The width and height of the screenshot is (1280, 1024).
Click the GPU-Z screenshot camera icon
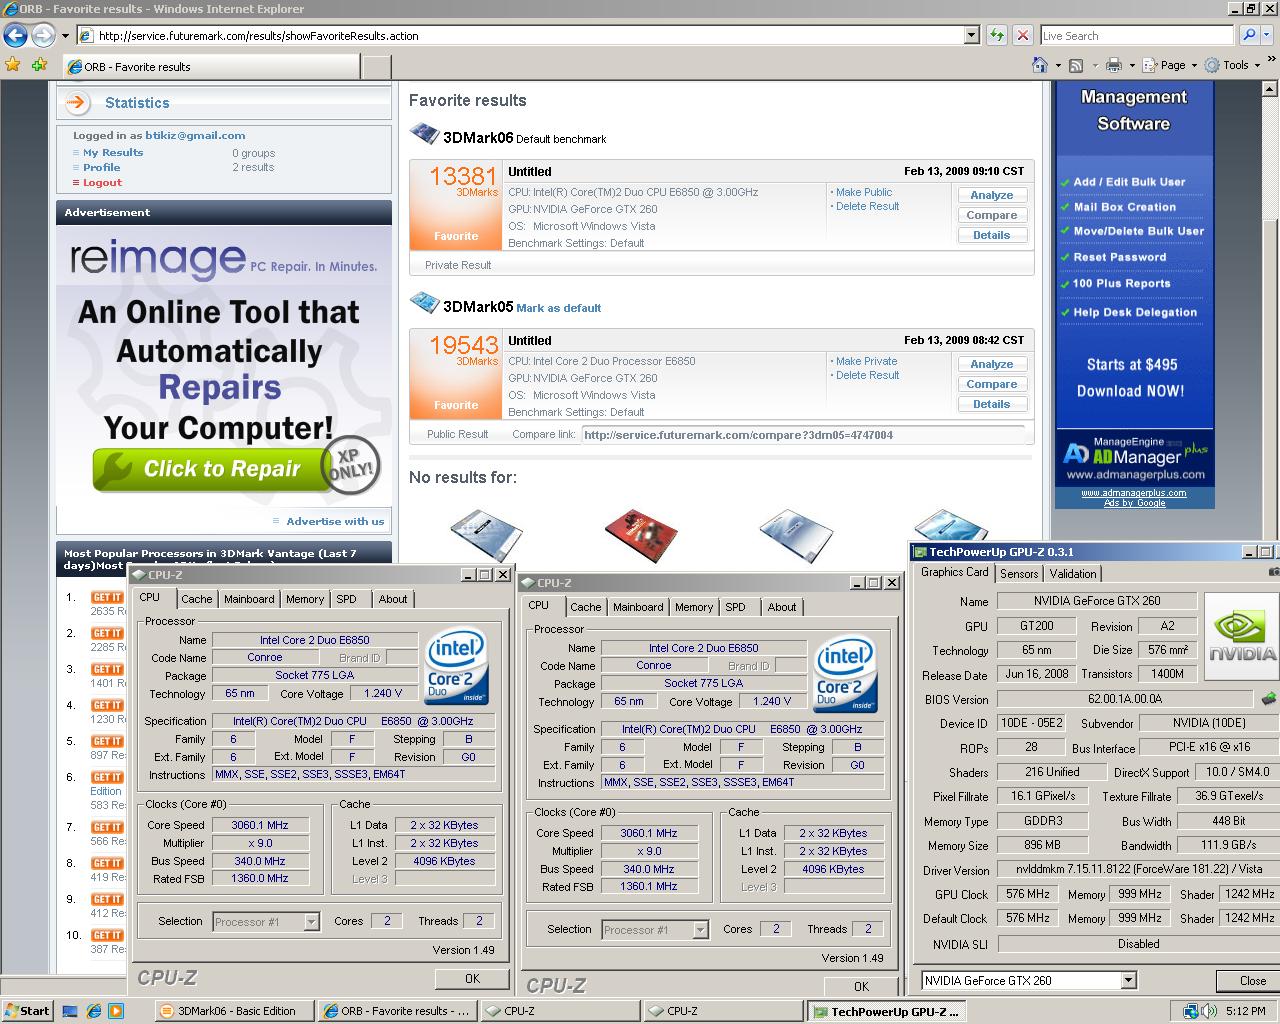click(x=1274, y=573)
